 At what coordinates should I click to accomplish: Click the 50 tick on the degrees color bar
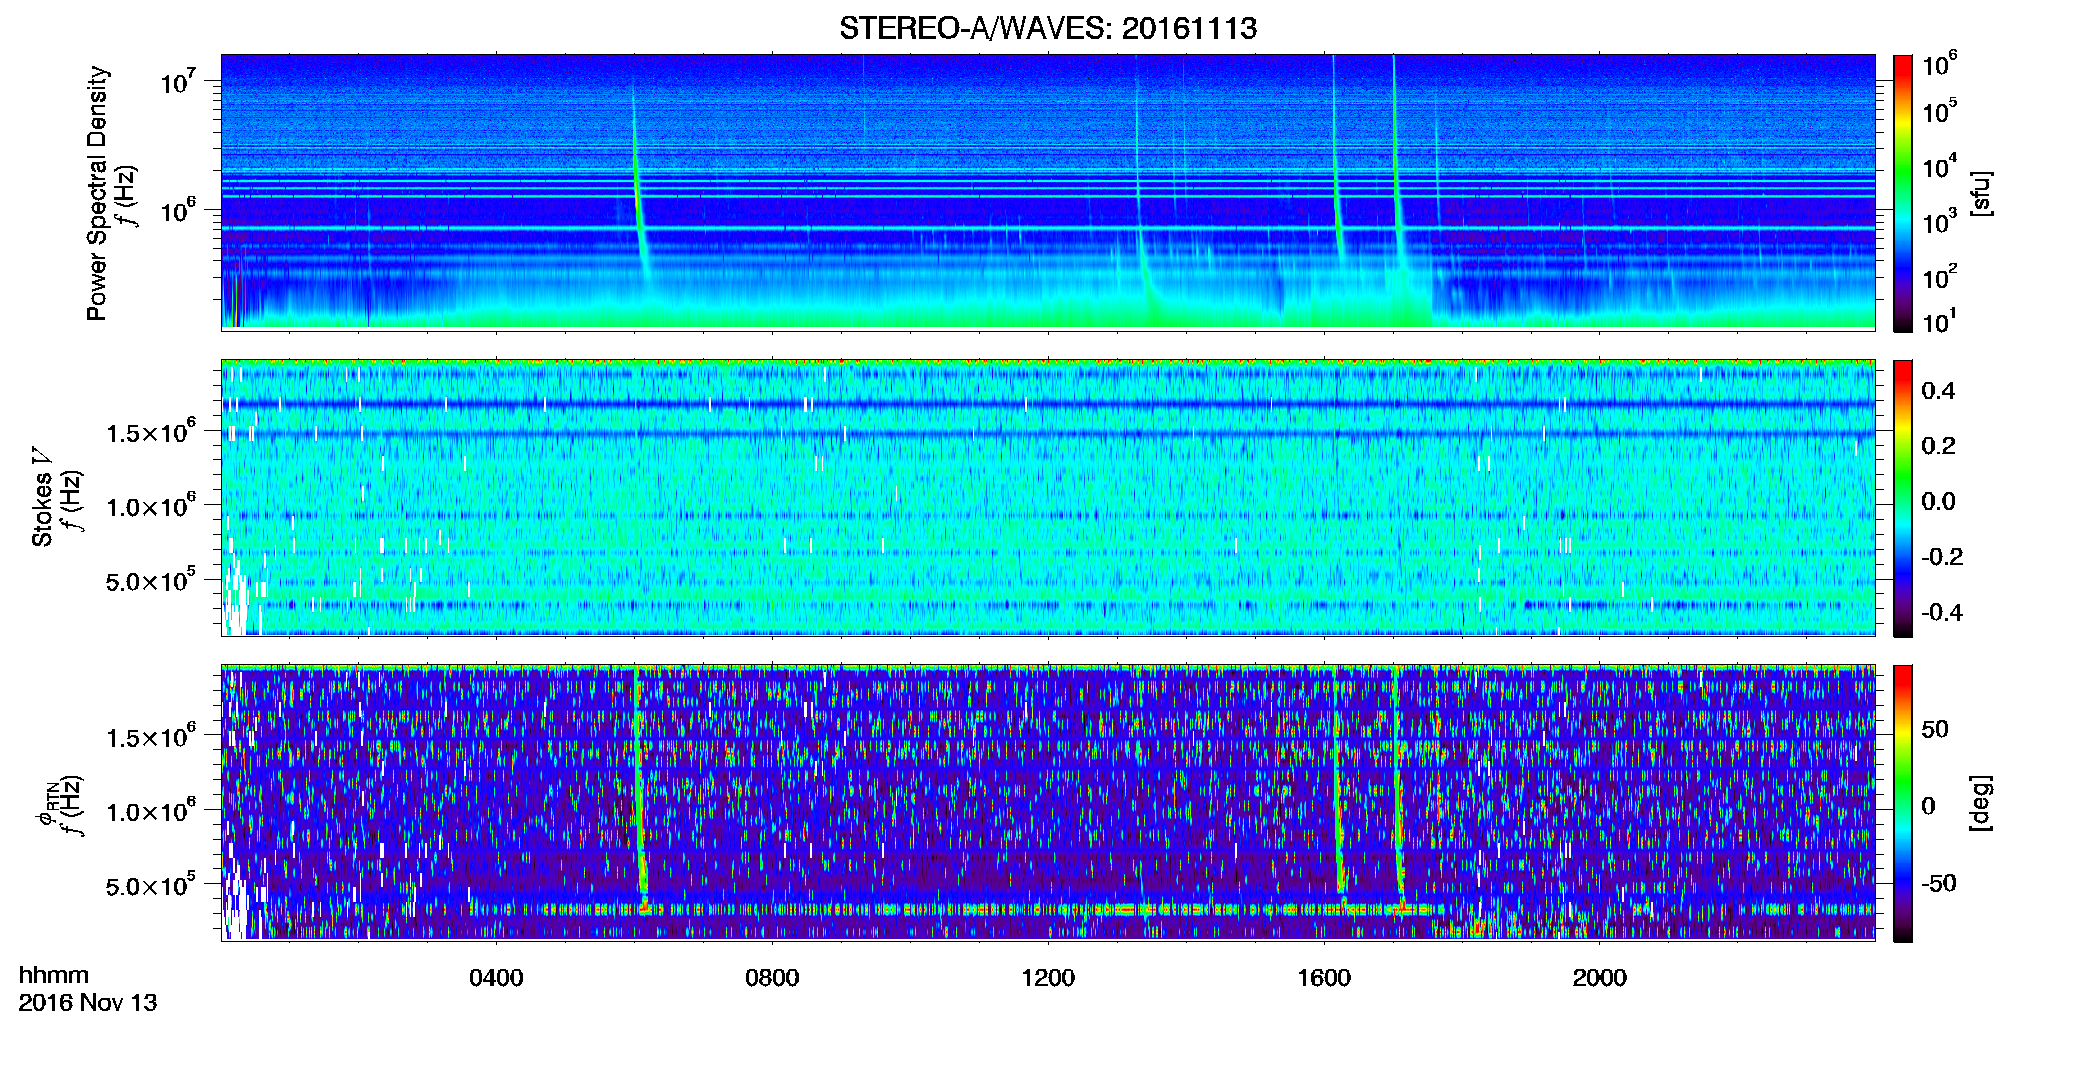1935,729
